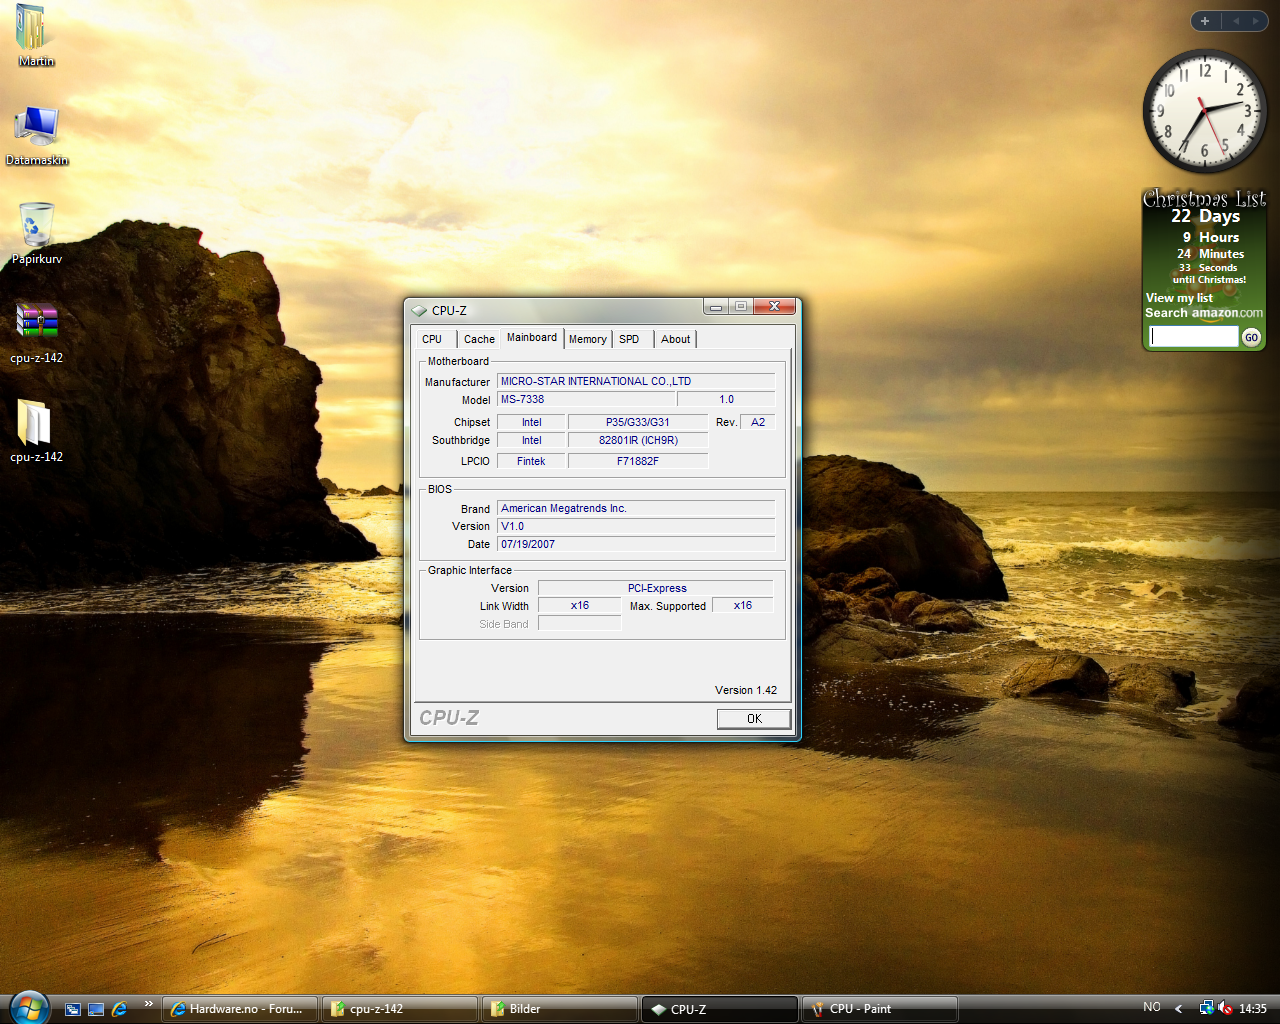Select the Mainboard tab
This screenshot has height=1024, width=1280.
pos(532,338)
